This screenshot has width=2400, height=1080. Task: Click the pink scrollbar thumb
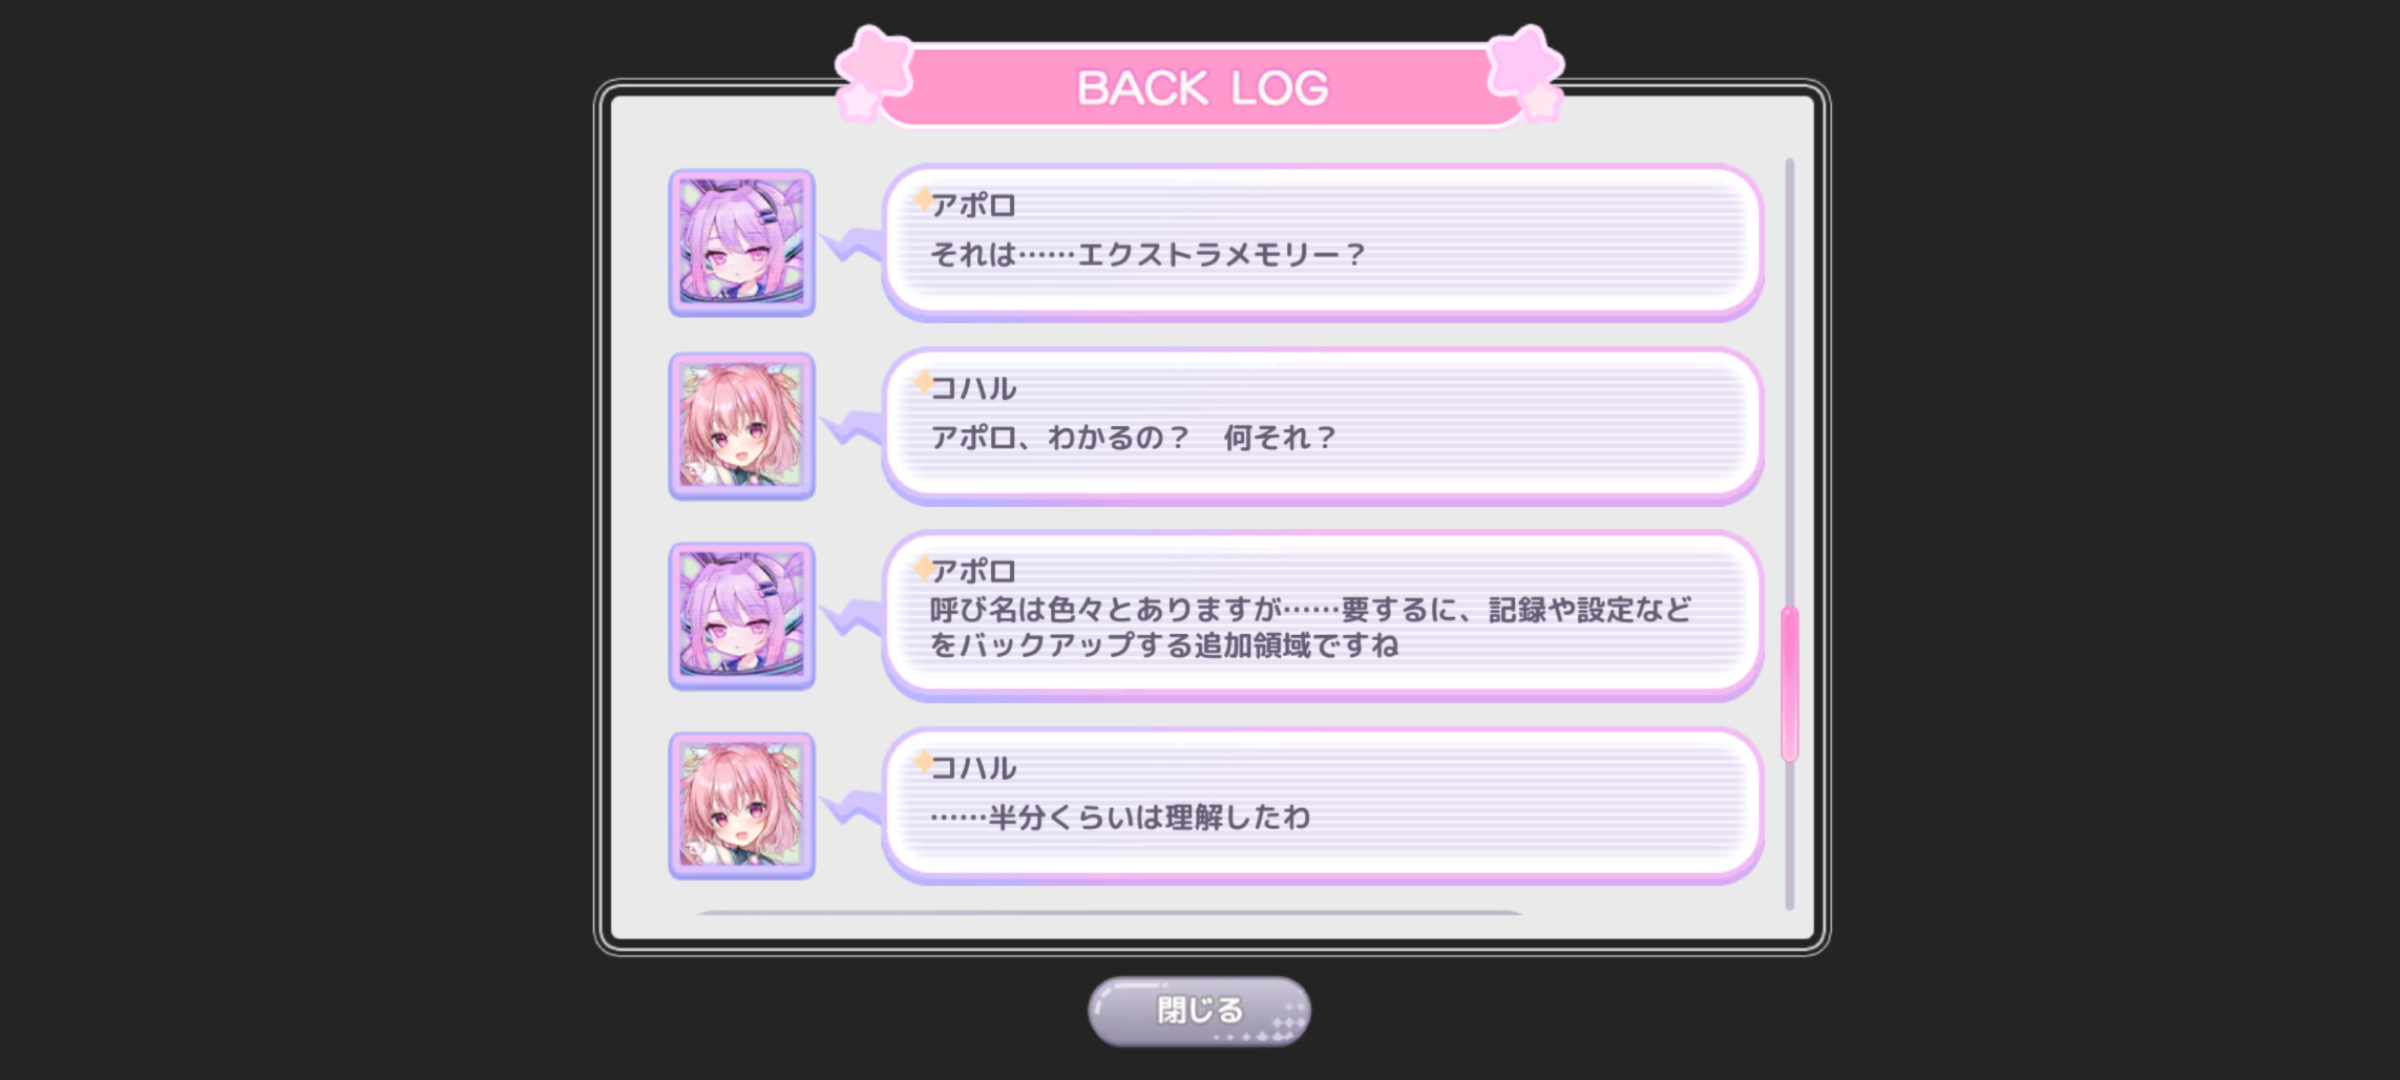[1789, 684]
